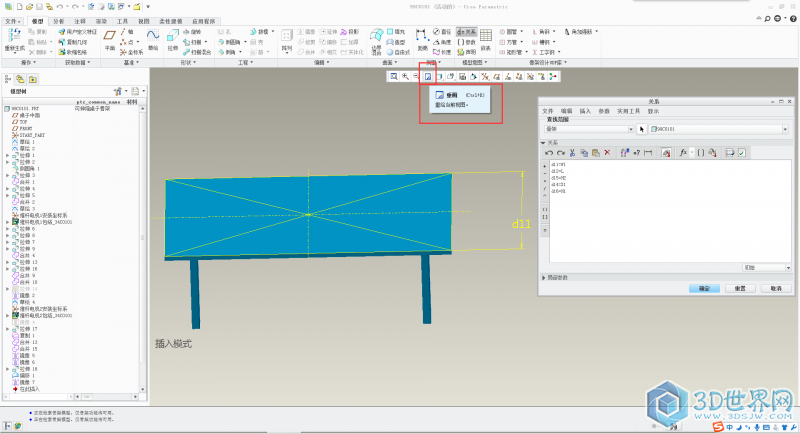Click the zoom out magnifier in graphics toolbar

(416, 76)
